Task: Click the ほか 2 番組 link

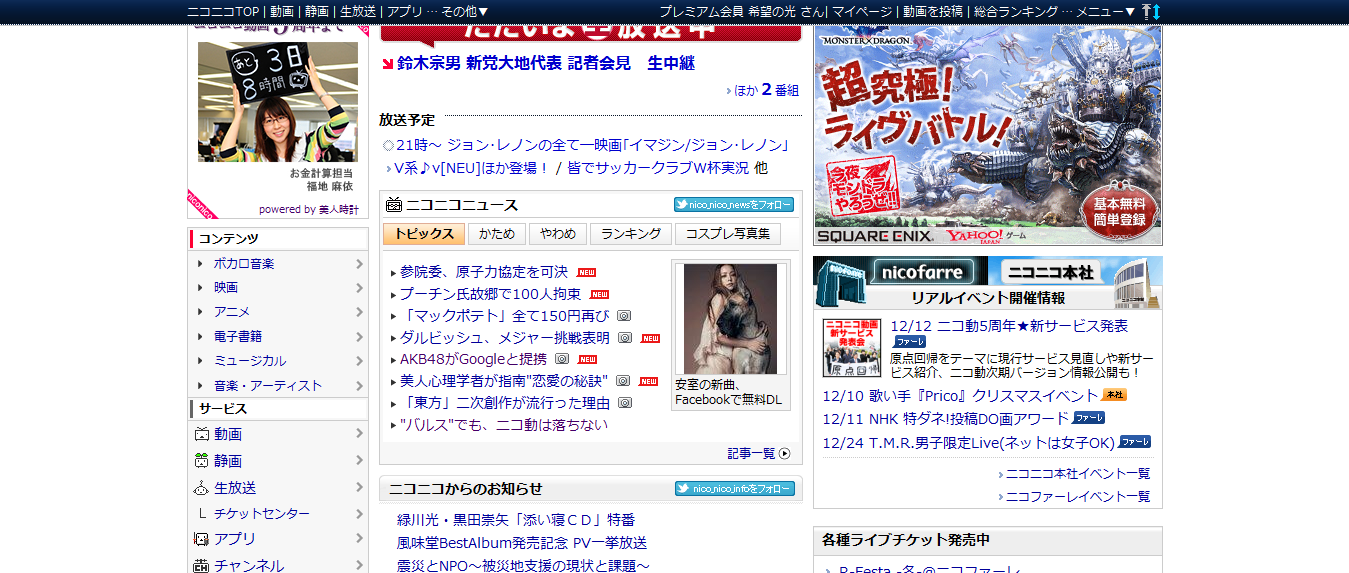Action: point(767,90)
